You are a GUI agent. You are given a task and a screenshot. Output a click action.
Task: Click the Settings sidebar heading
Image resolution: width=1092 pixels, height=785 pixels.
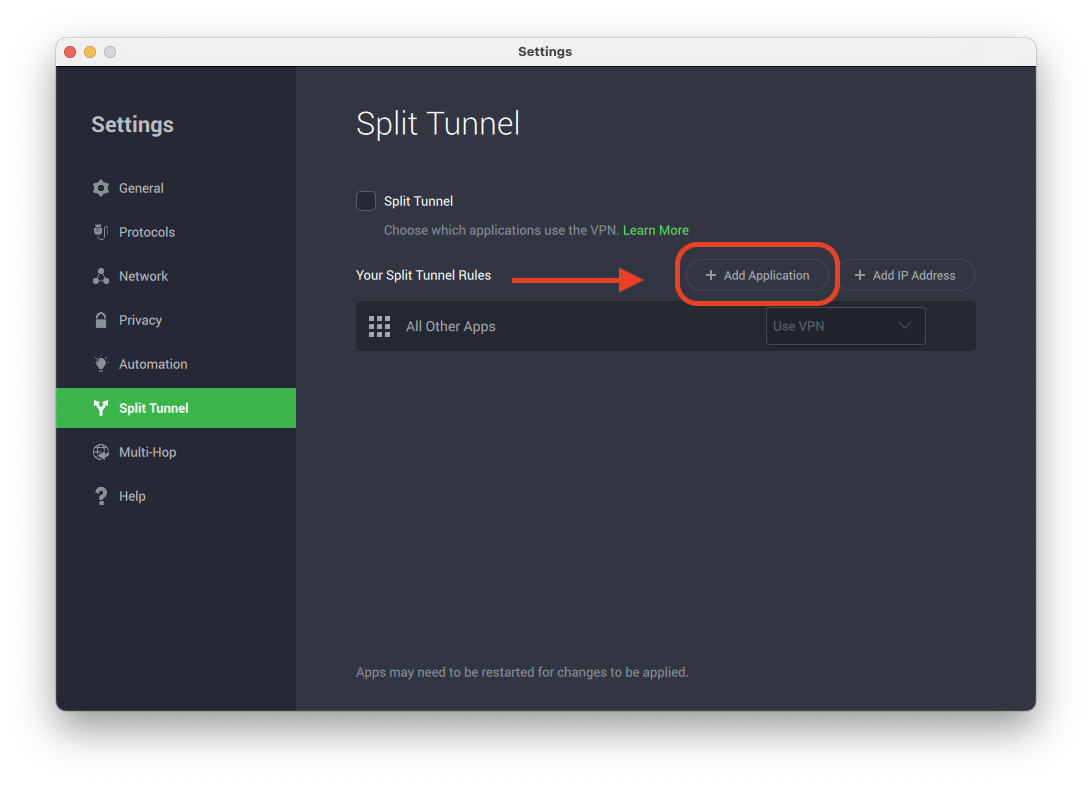(132, 124)
